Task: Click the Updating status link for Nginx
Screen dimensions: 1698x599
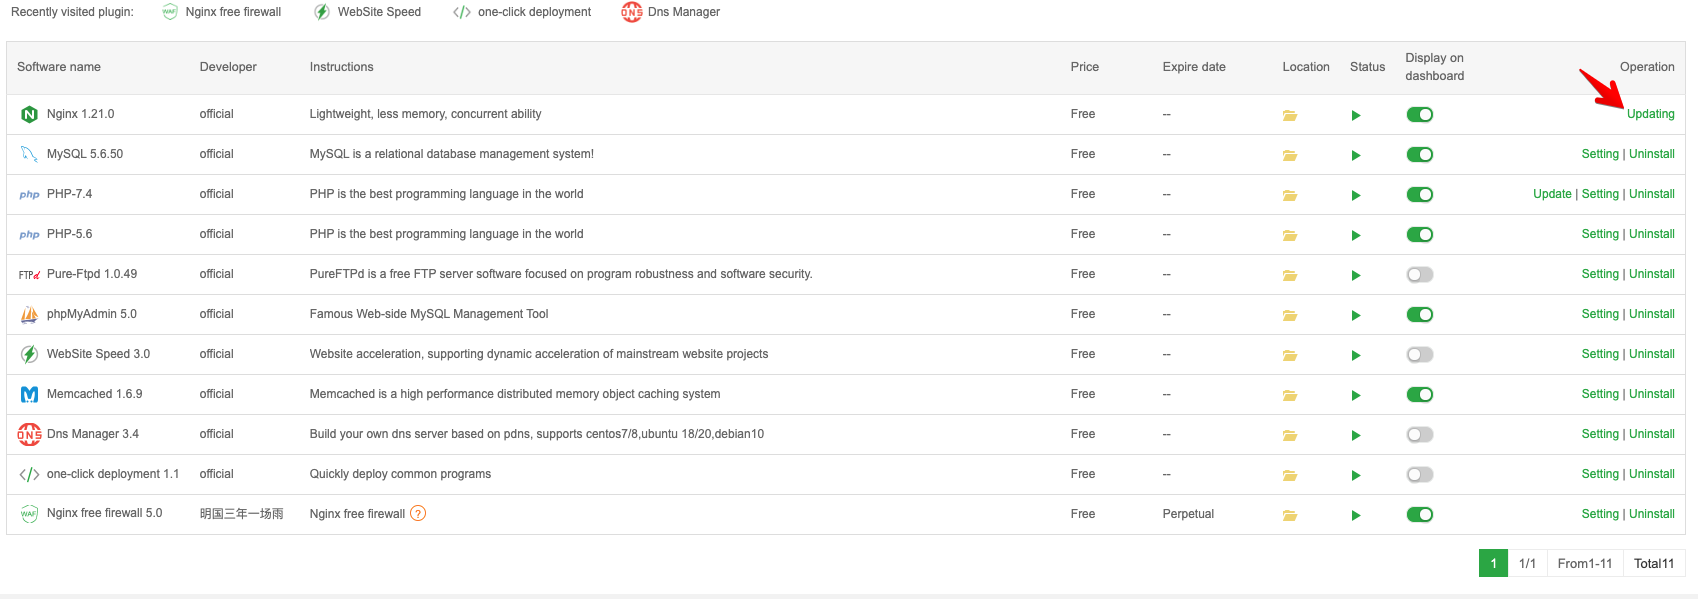Action: [1650, 114]
